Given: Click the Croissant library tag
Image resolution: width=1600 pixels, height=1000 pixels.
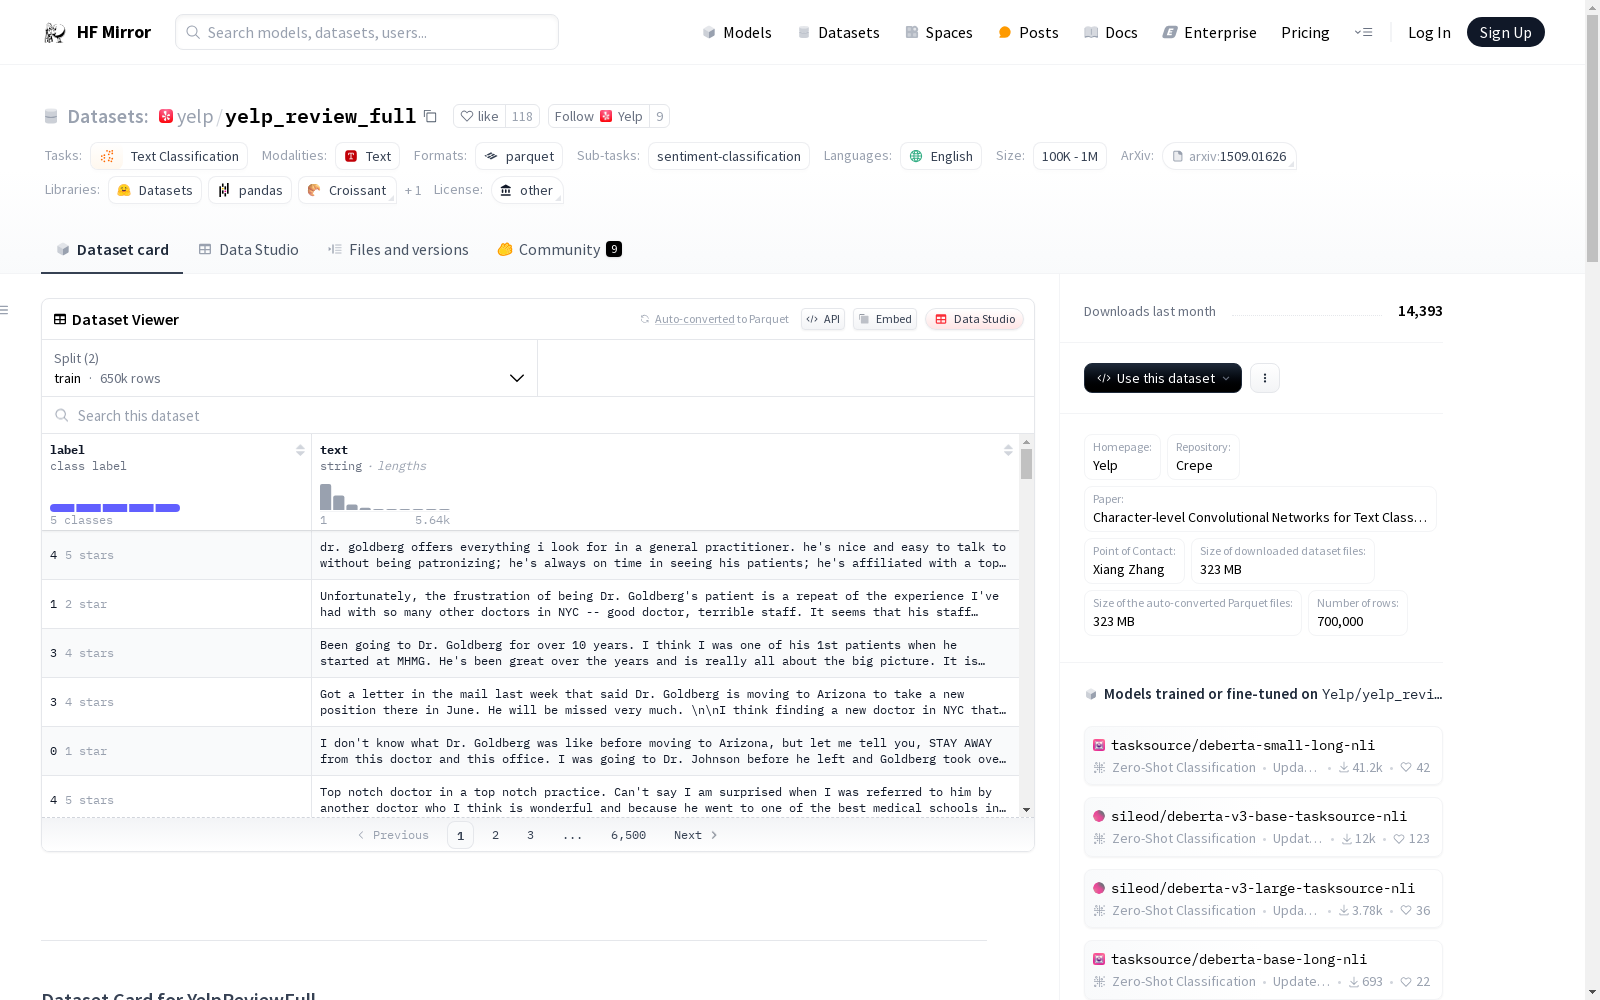Looking at the screenshot, I should click(347, 190).
